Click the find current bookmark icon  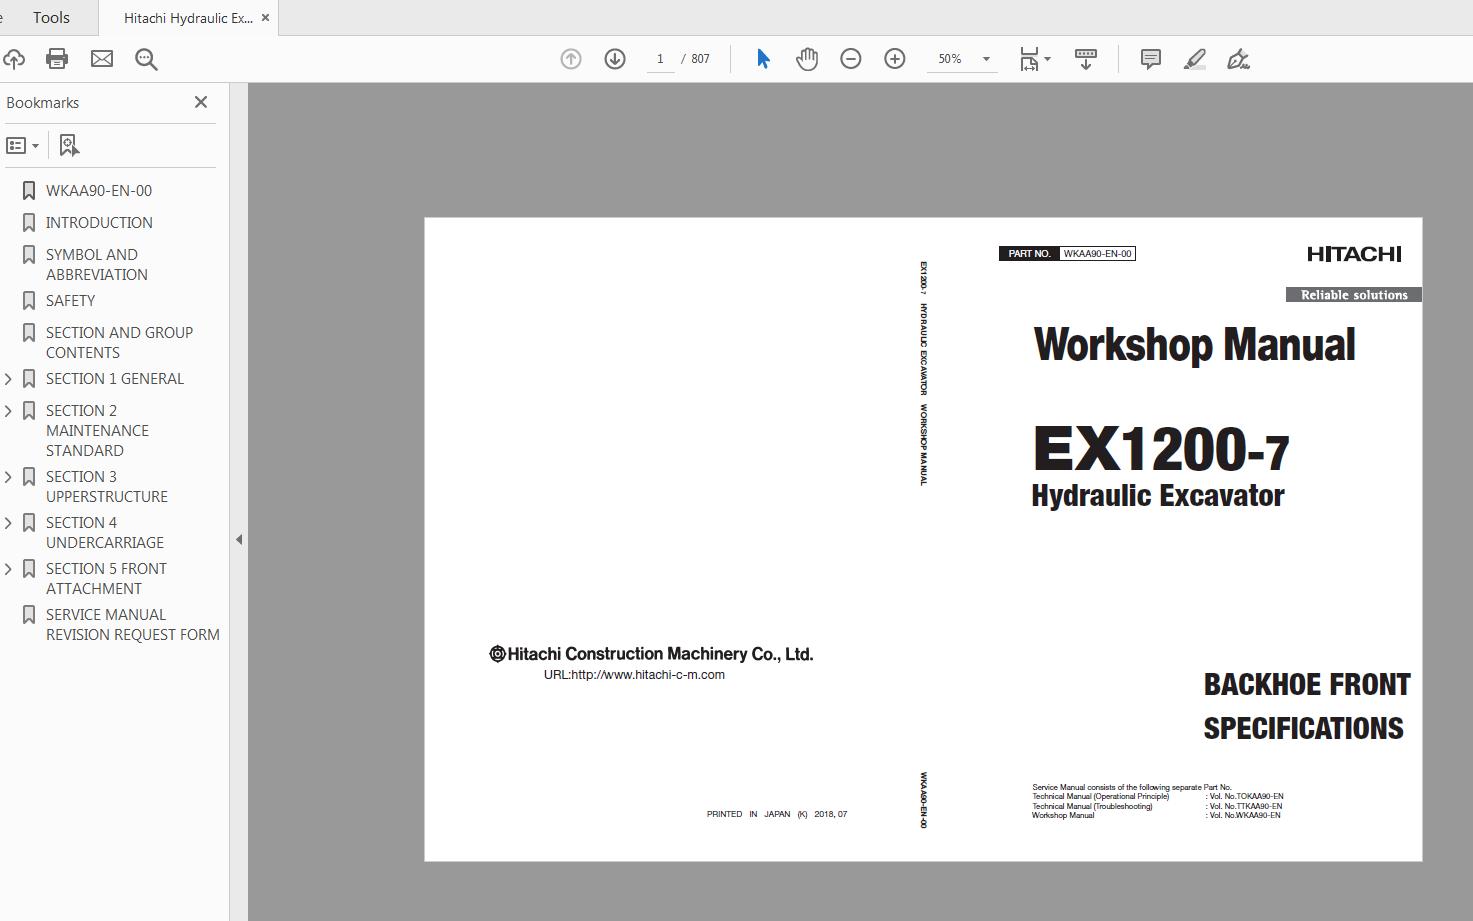pyautogui.click(x=69, y=146)
